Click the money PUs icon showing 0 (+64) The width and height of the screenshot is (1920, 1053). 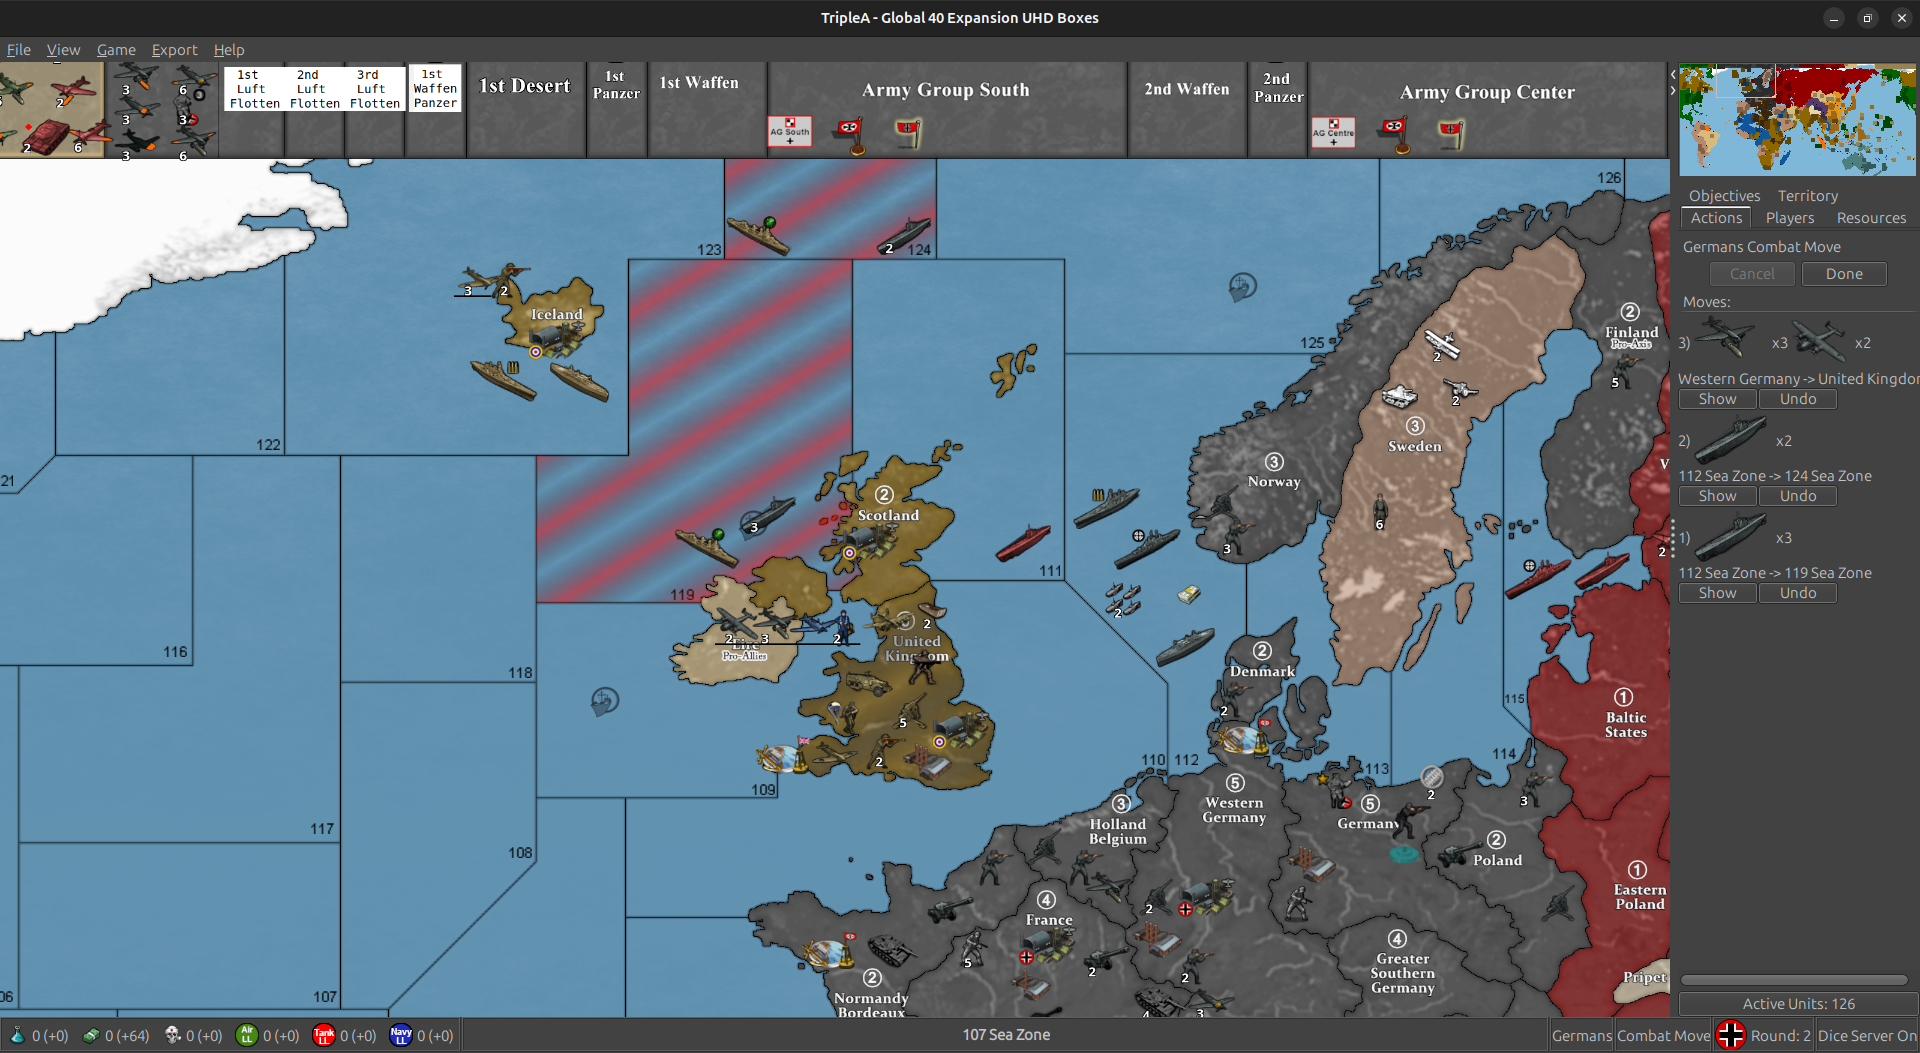coord(92,1035)
